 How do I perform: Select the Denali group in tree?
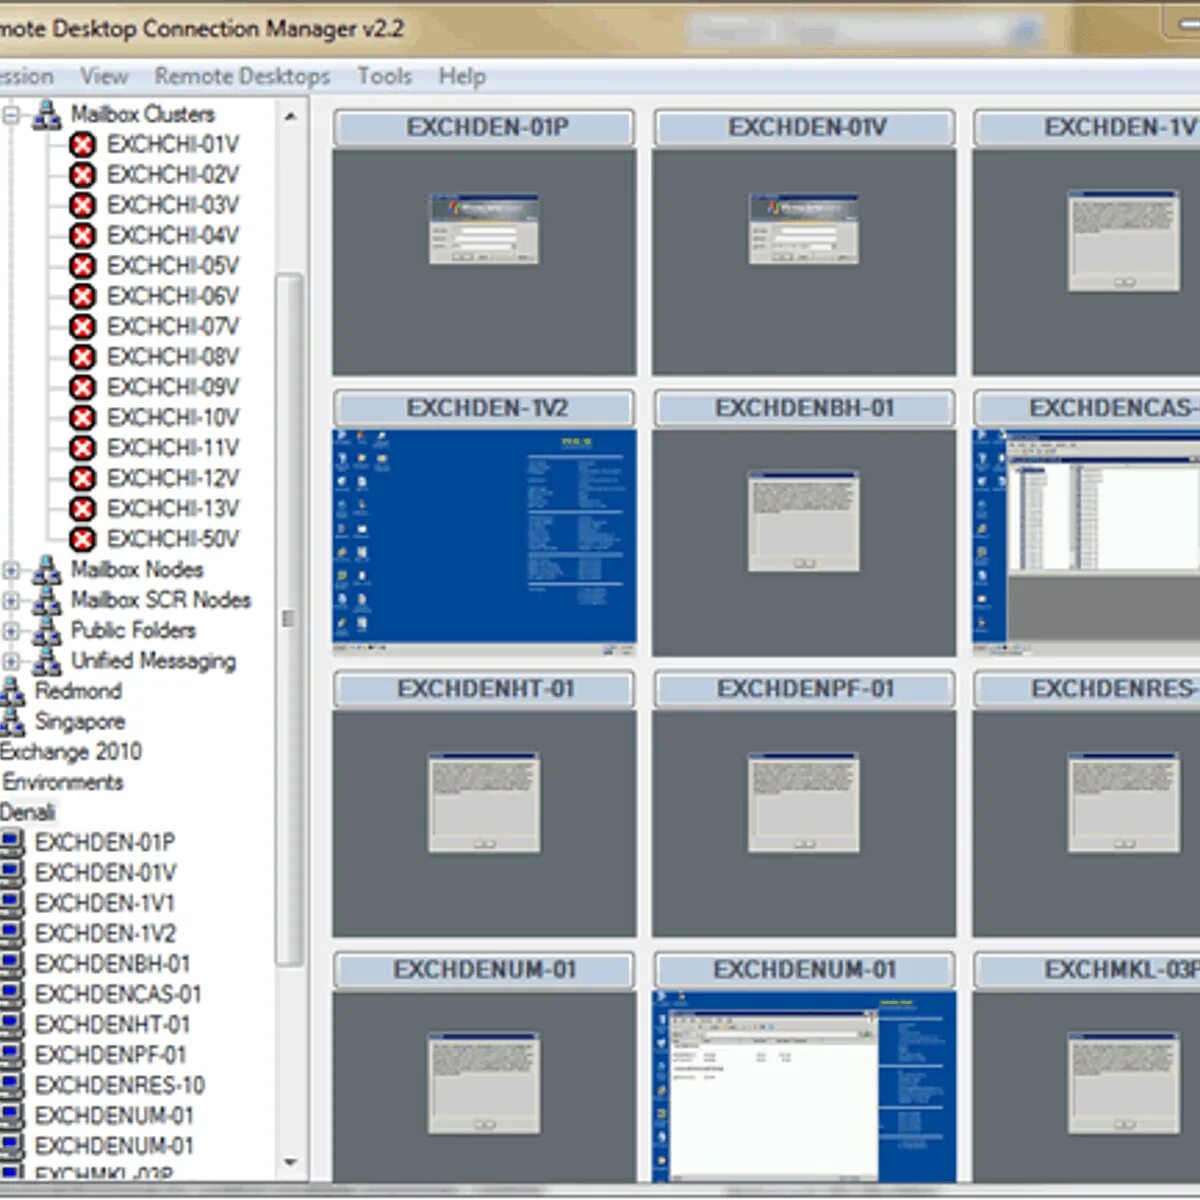point(28,813)
